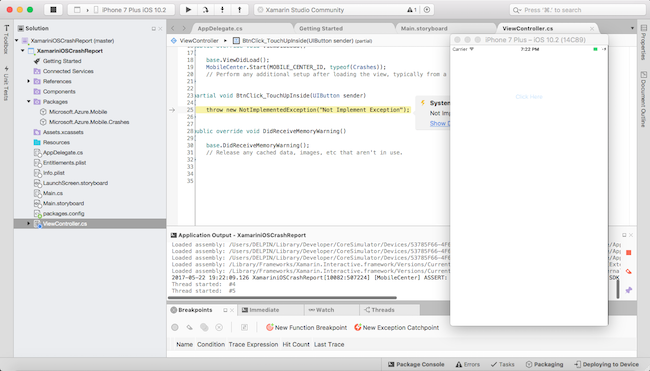Pin the Application Output pad
The width and height of the screenshot is (650, 371).
628,290
